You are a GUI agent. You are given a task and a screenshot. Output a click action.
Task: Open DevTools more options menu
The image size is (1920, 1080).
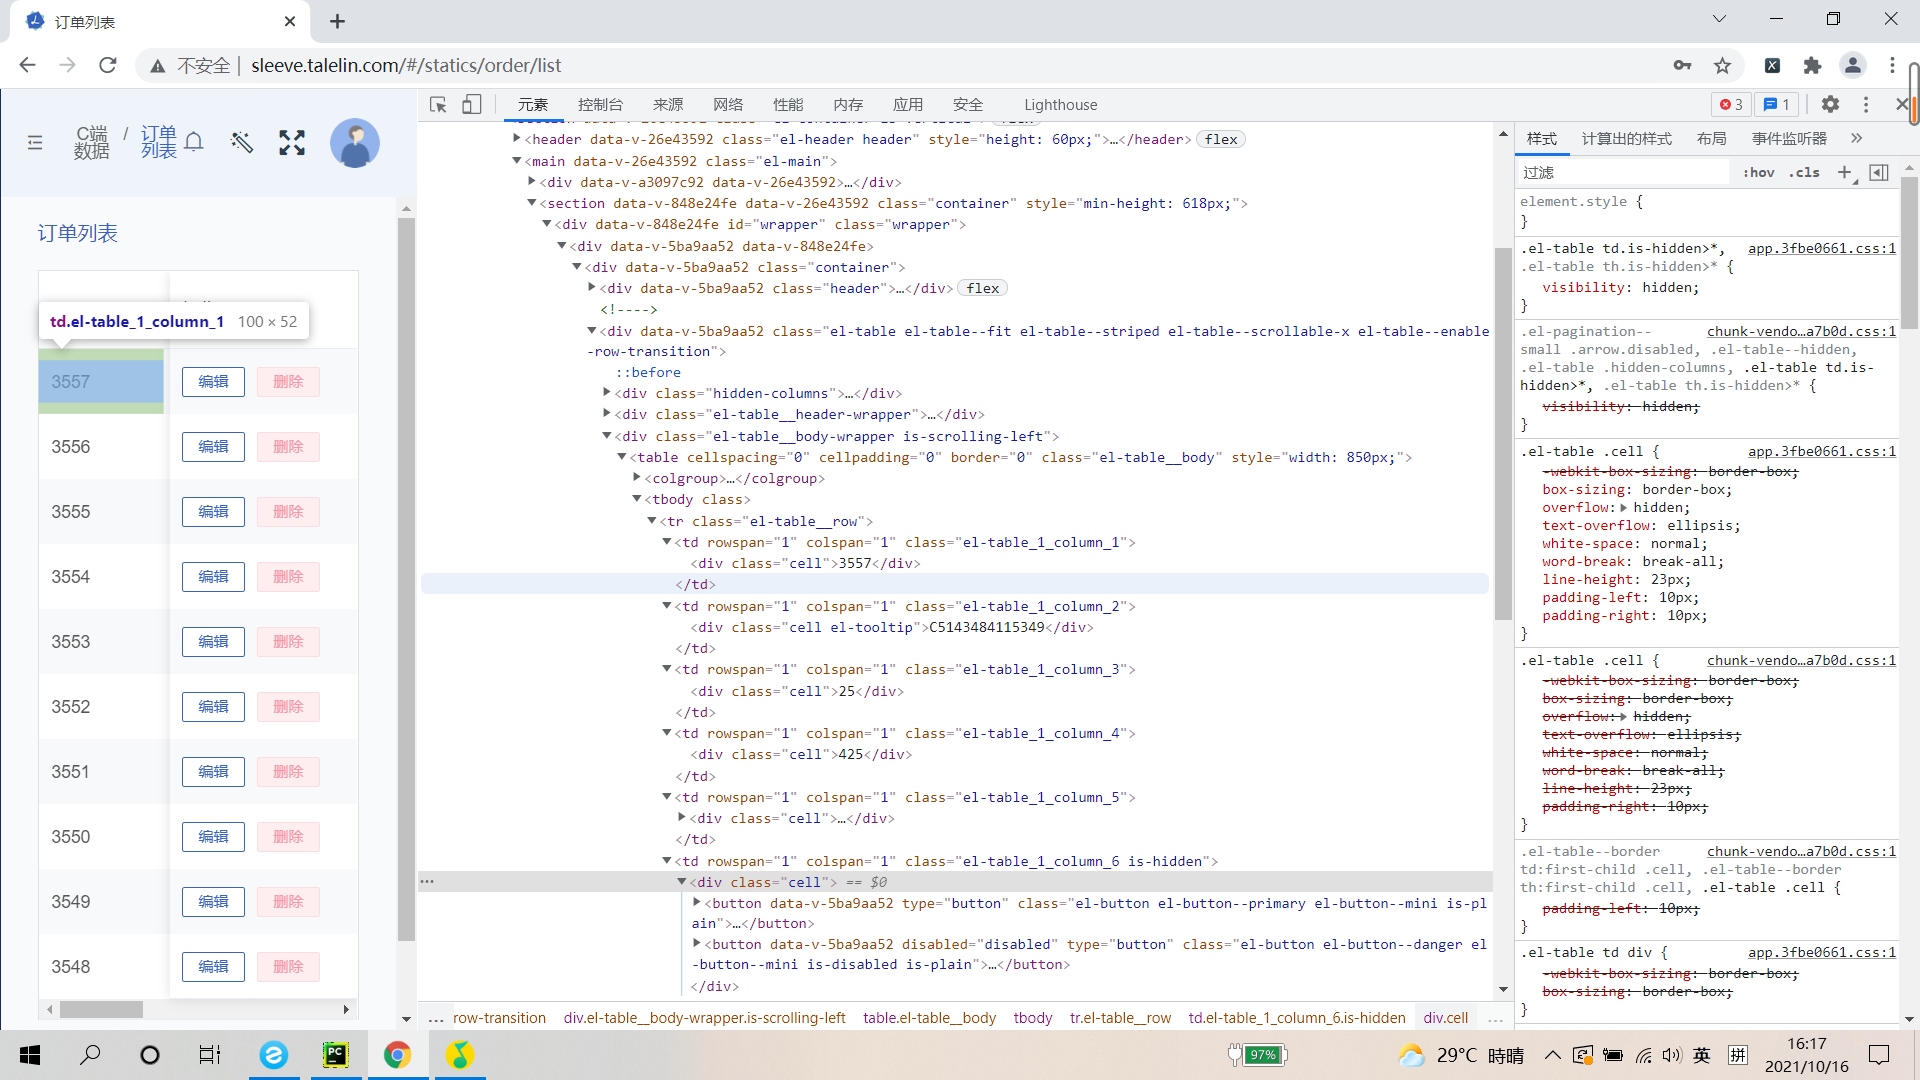[1866, 104]
